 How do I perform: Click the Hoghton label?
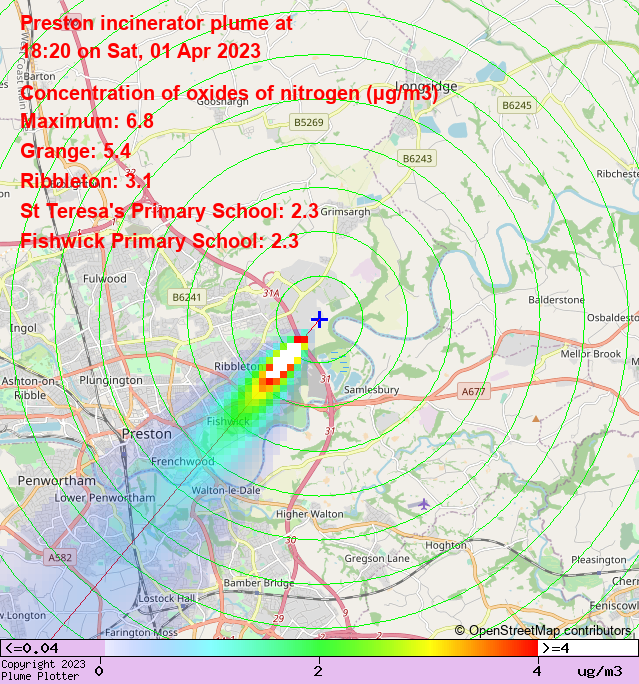[x=446, y=545]
